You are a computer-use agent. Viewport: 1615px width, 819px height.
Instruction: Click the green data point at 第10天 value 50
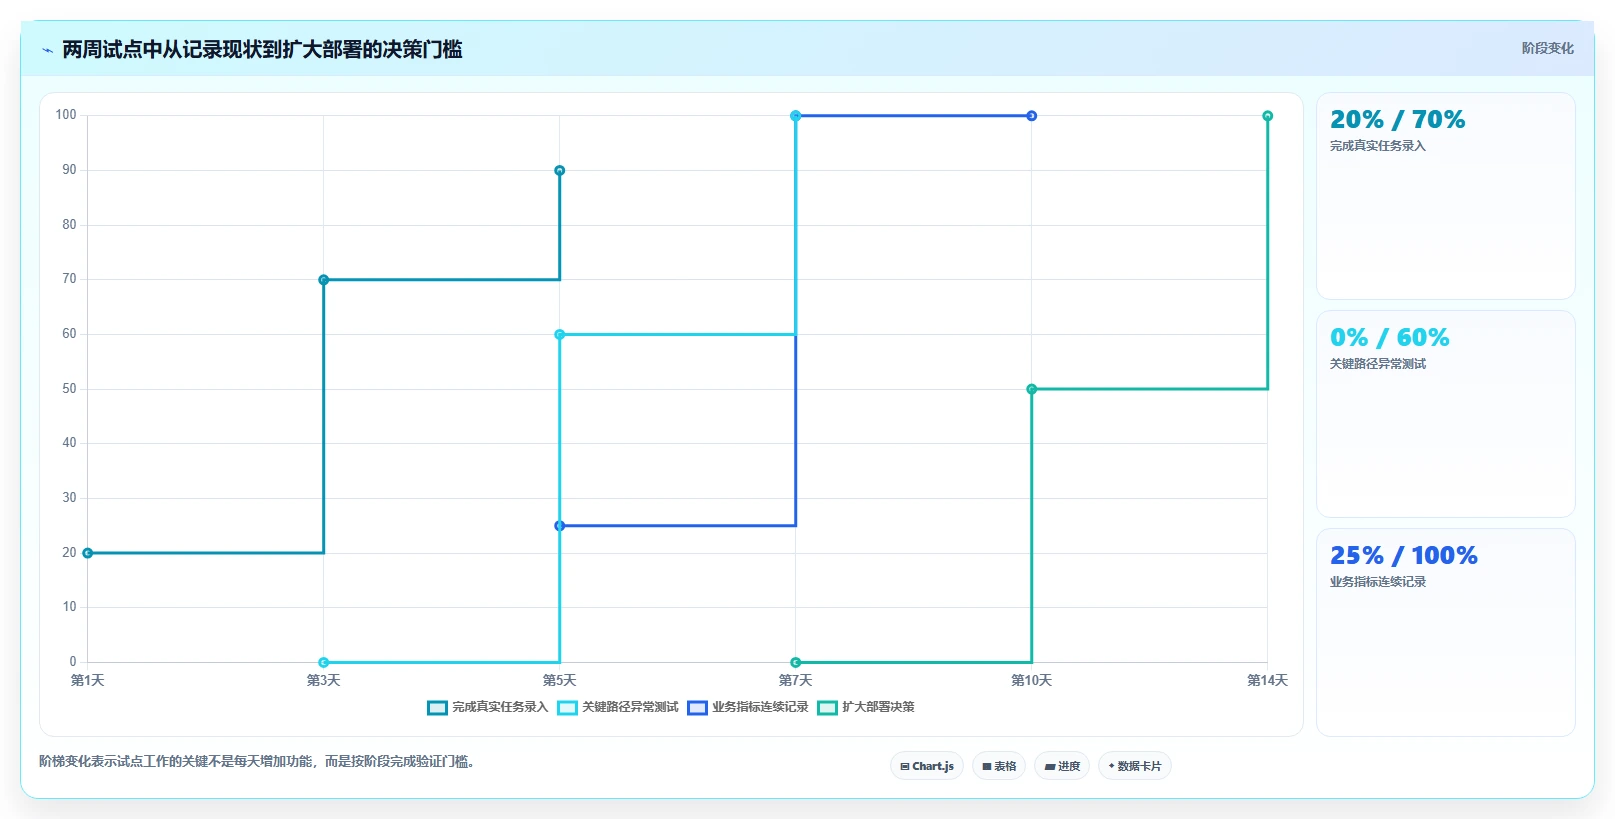[x=1032, y=390]
